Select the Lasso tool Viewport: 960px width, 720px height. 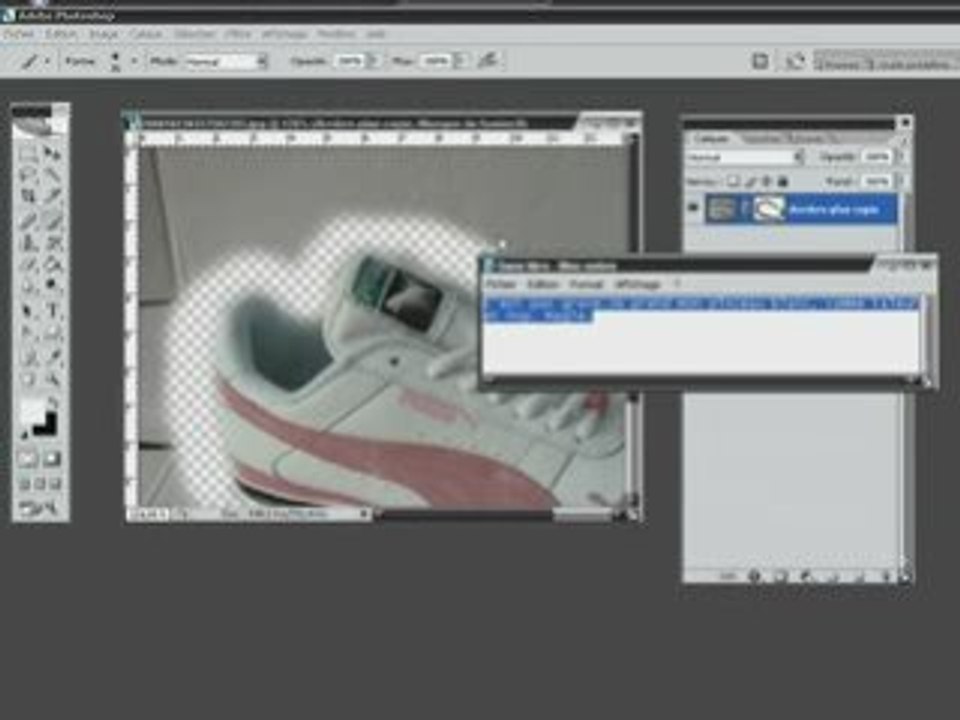[28, 176]
